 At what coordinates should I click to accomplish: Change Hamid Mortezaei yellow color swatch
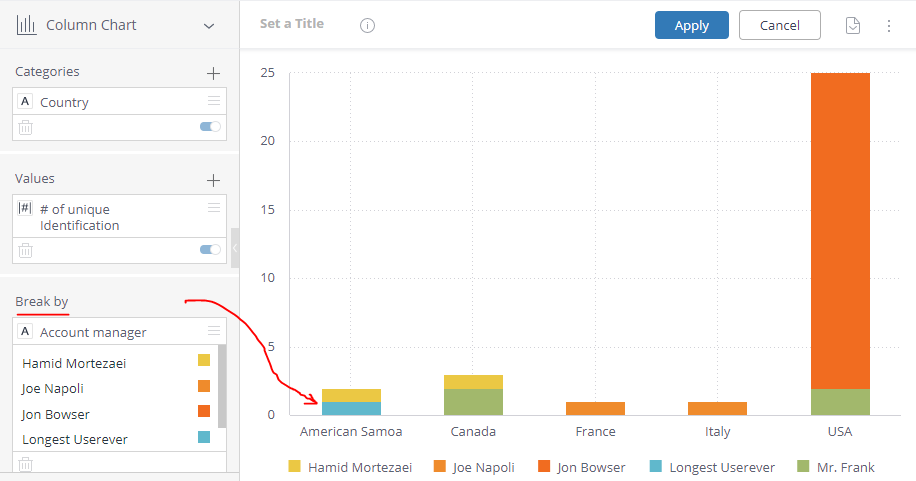pyautogui.click(x=204, y=360)
